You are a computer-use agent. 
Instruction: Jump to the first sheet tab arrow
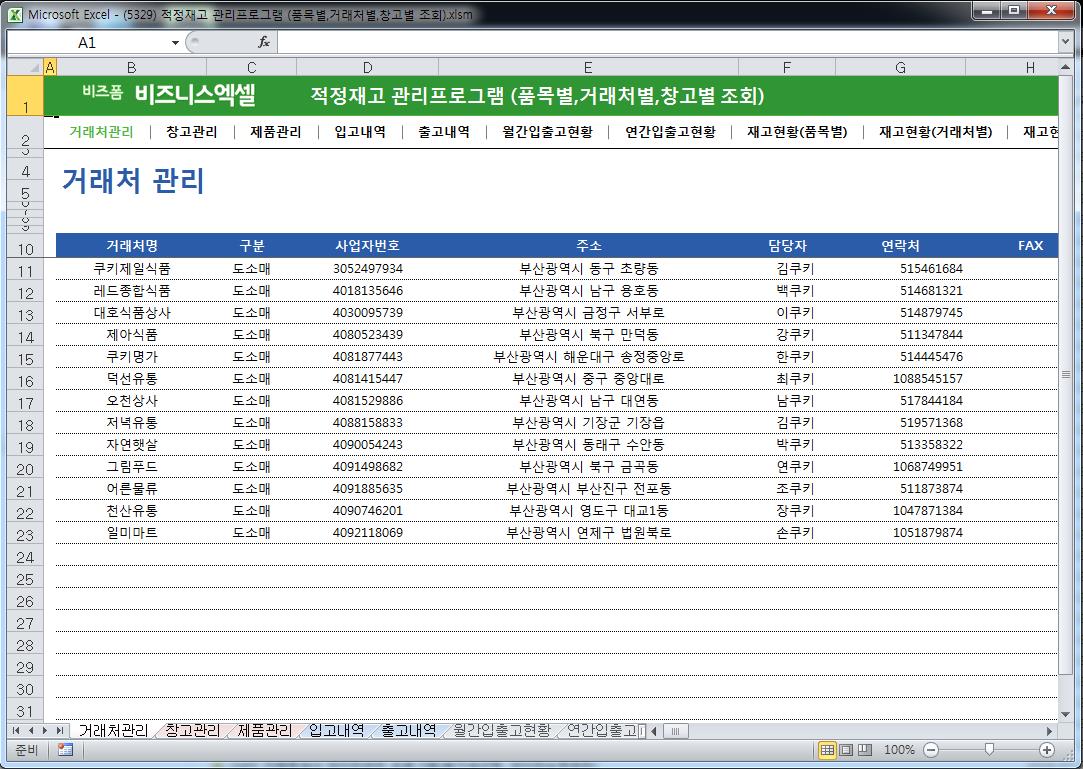coord(15,731)
